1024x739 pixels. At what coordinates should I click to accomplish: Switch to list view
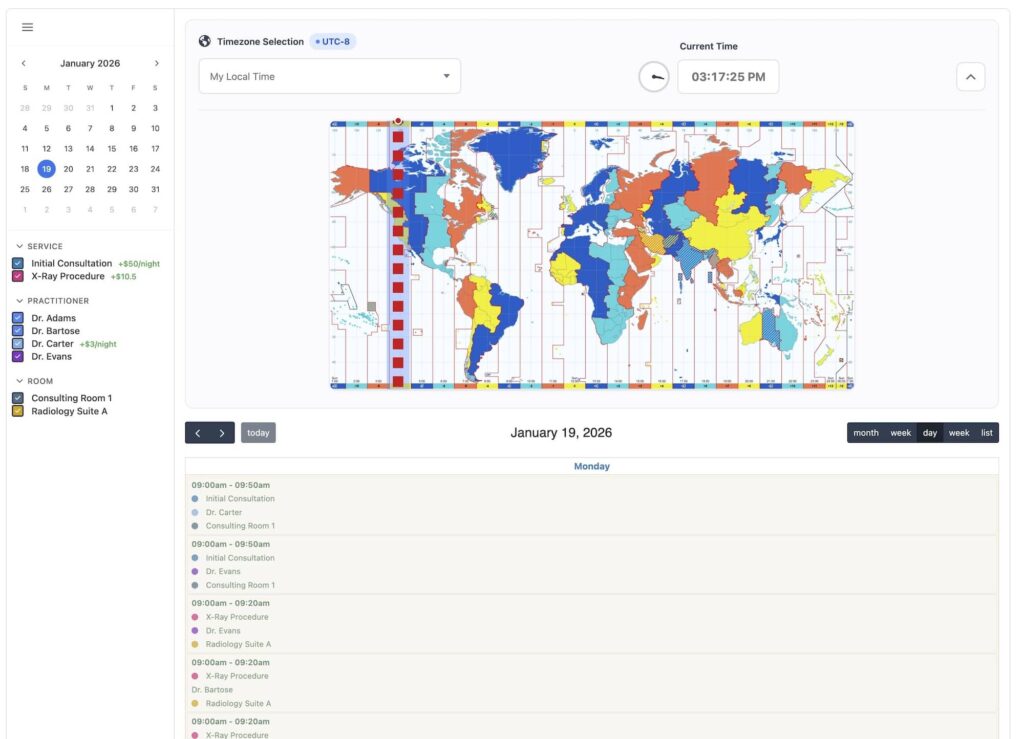986,433
